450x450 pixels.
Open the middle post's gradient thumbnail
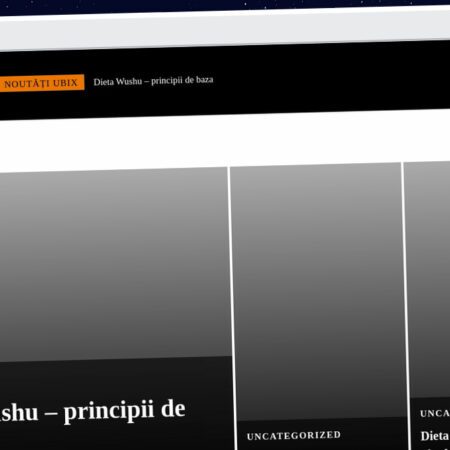pyautogui.click(x=318, y=292)
